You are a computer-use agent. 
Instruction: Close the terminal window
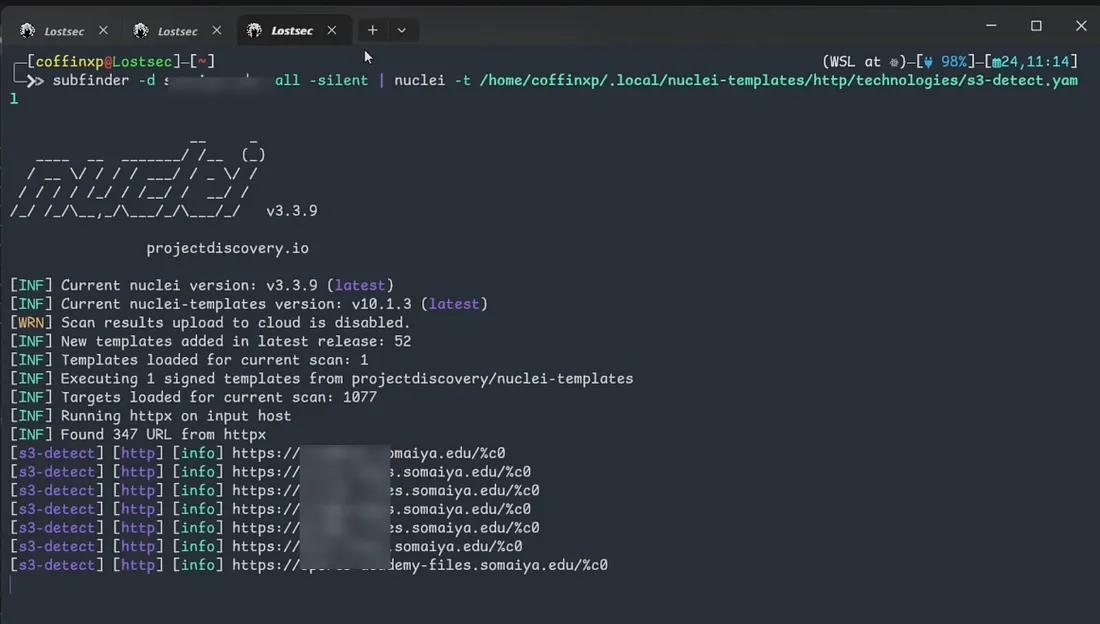1081,26
